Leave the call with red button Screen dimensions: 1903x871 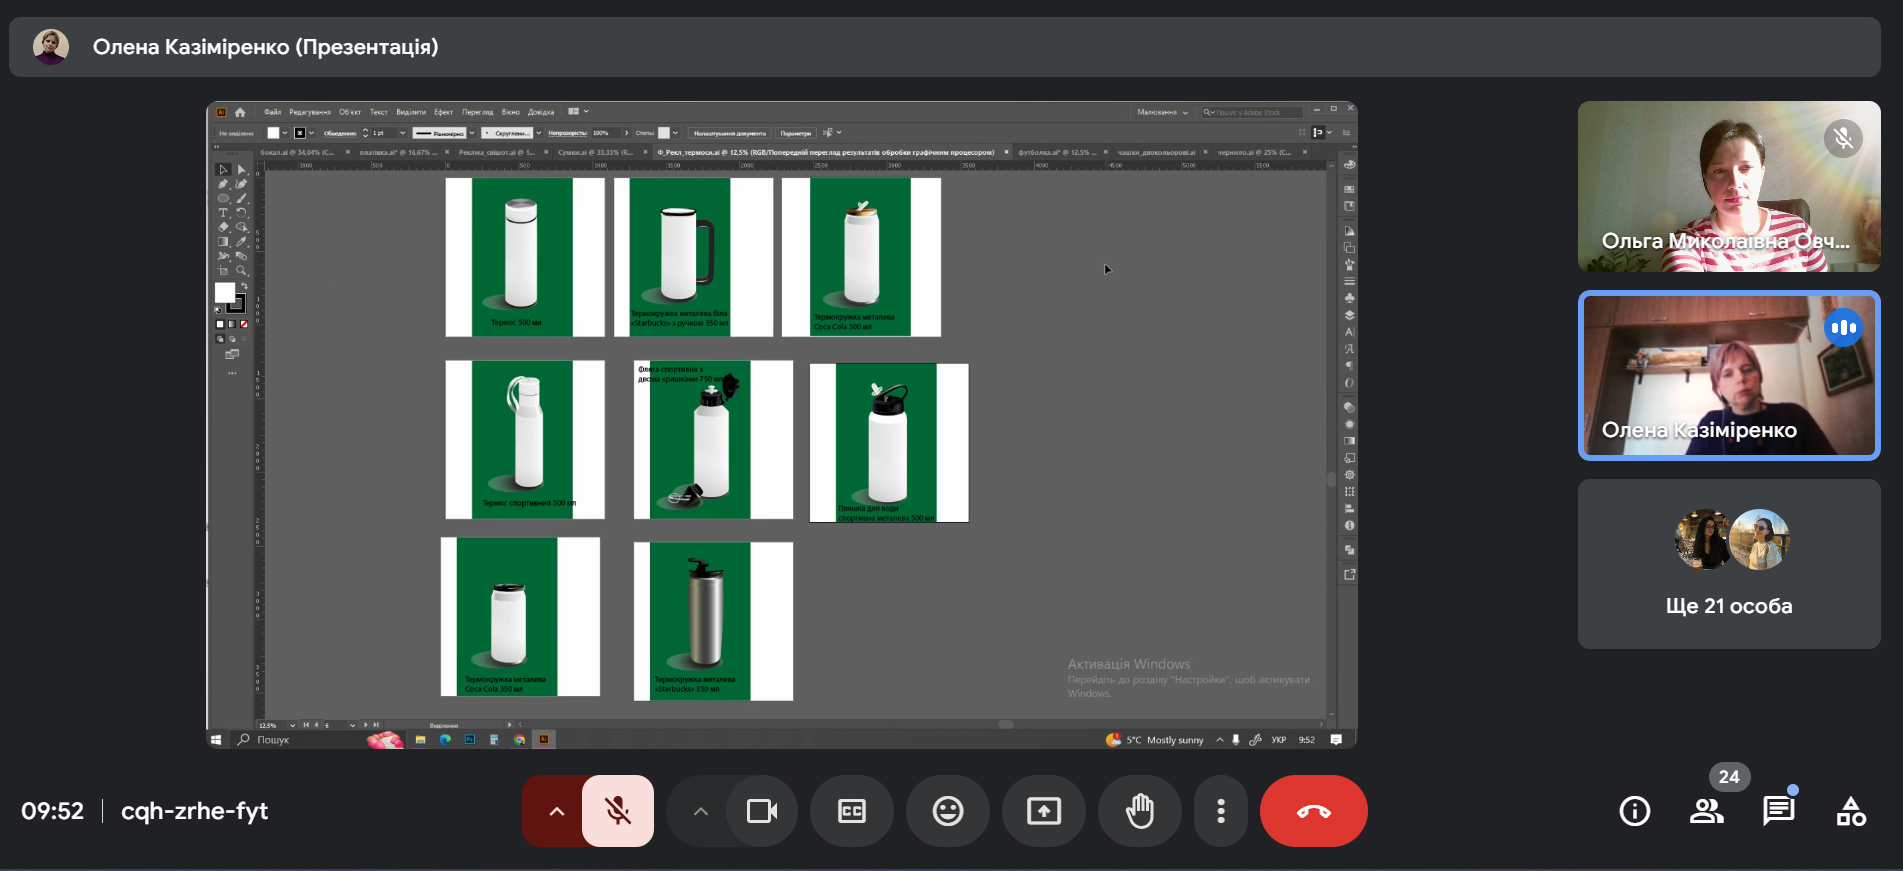click(1313, 811)
